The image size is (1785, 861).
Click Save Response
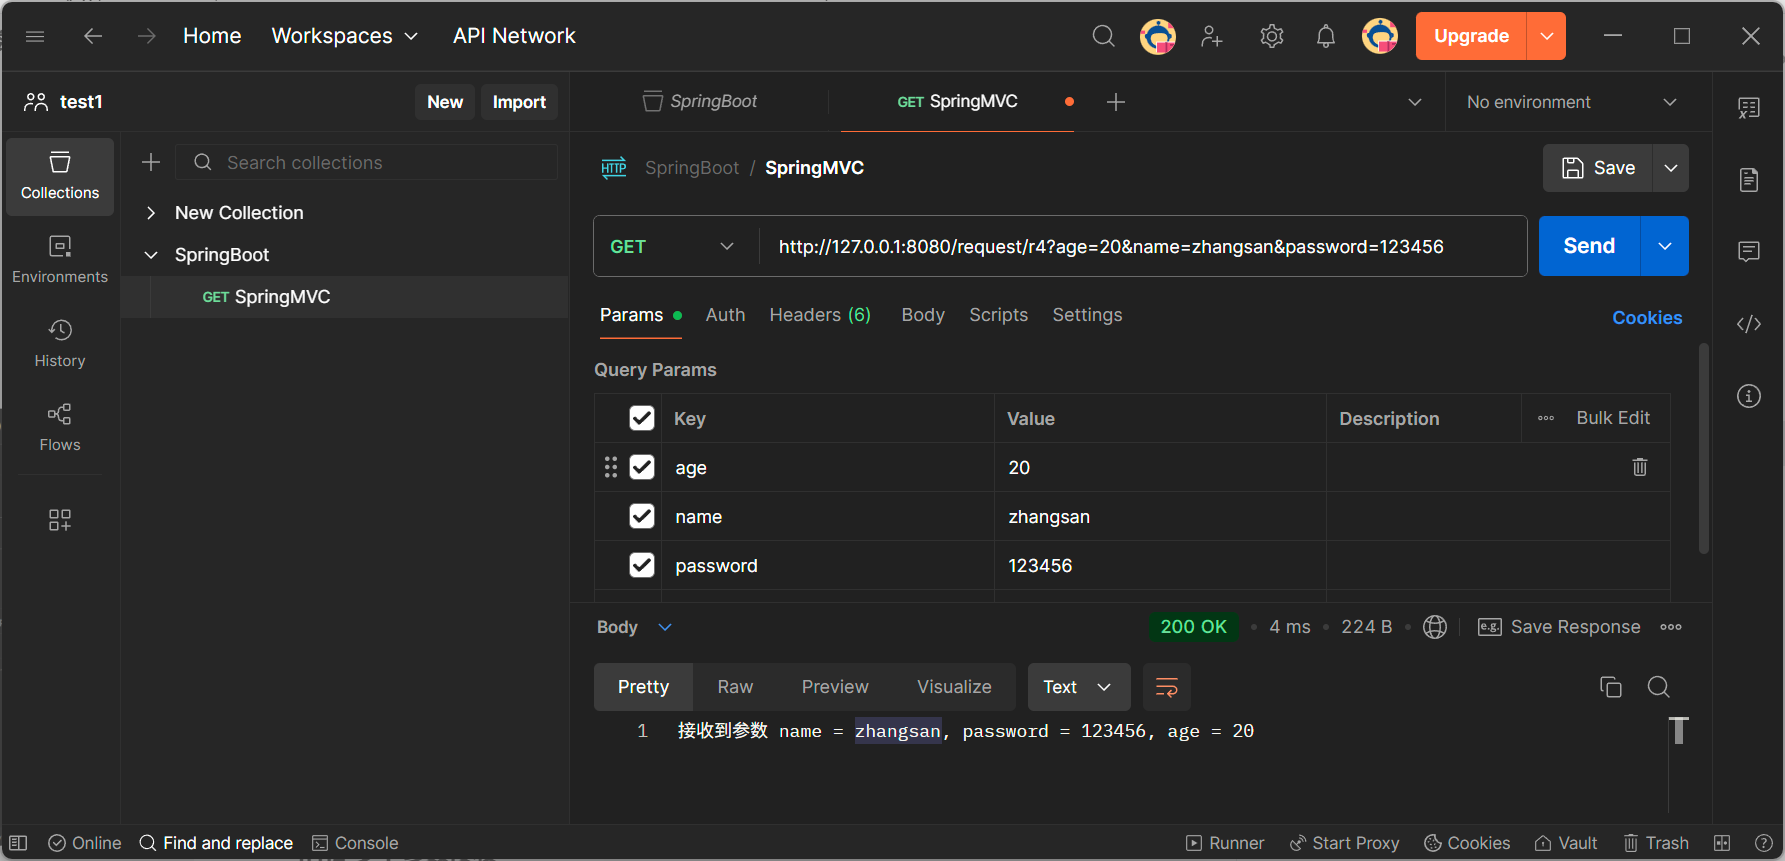(1559, 627)
